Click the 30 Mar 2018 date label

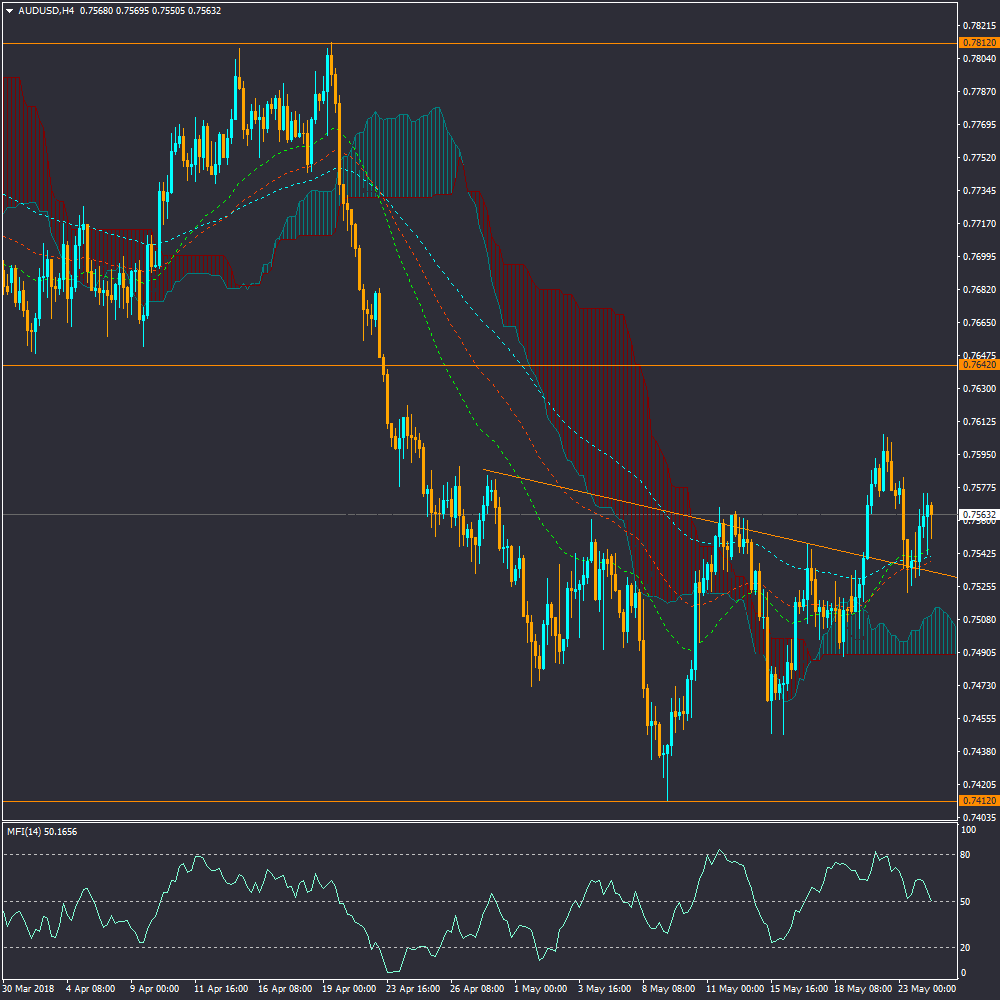[29, 989]
